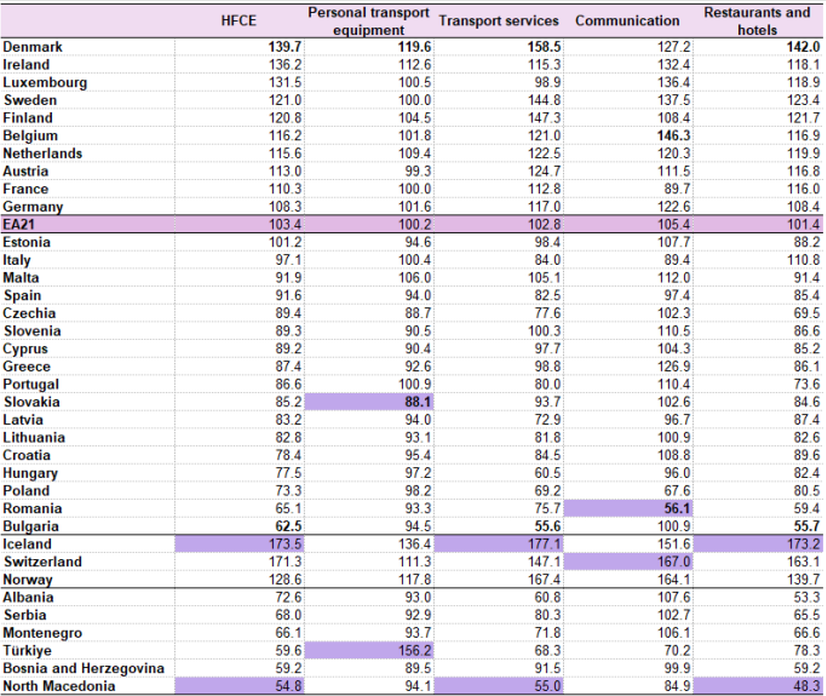
Task: Click Ireland's HFCE value 136.2
Action: (x=285, y=65)
